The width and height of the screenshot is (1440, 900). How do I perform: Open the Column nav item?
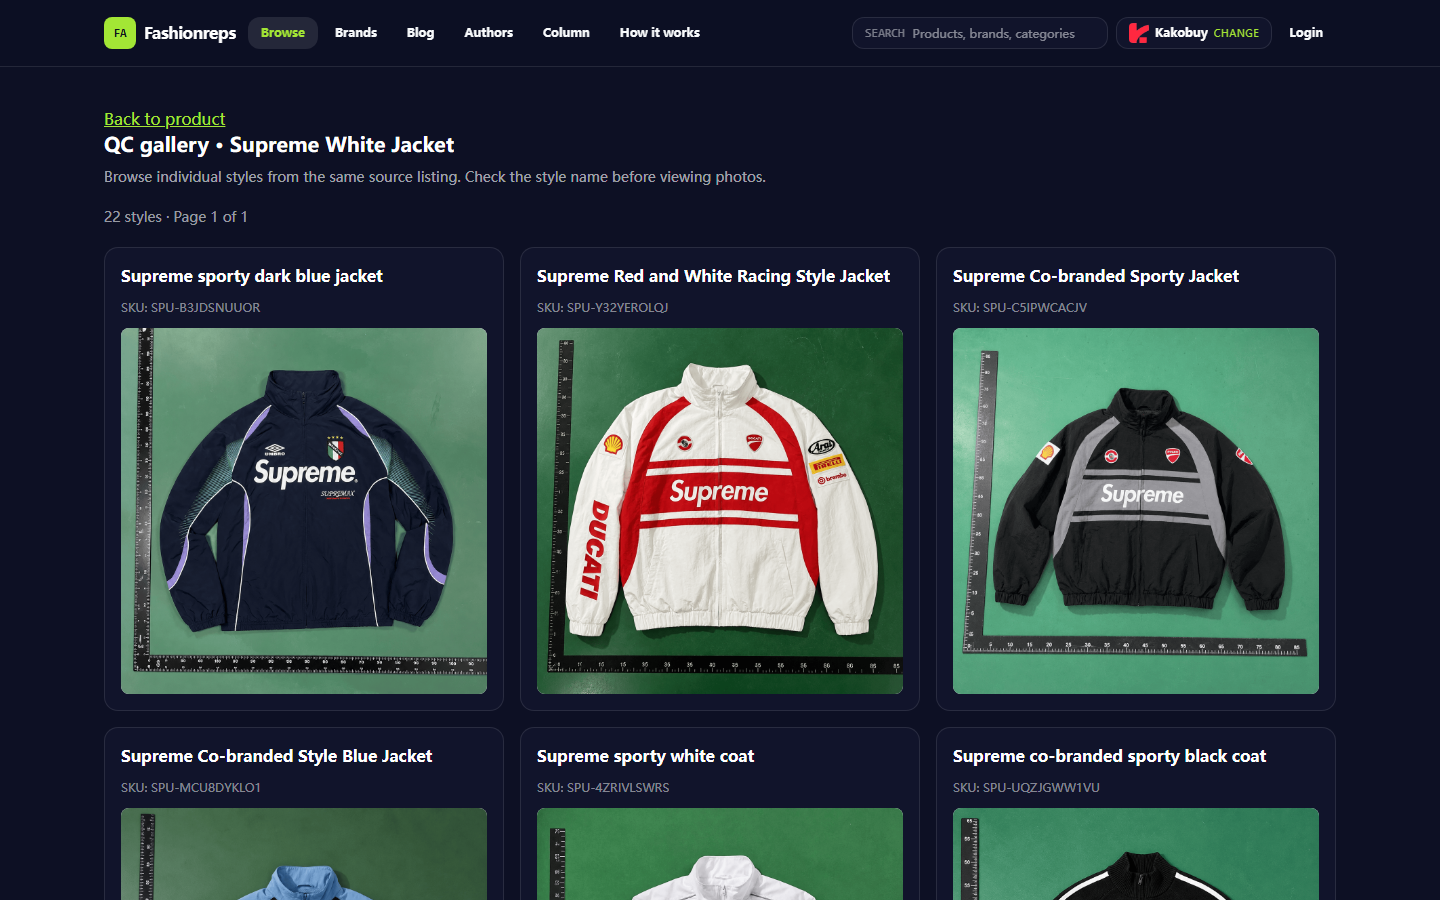click(x=566, y=33)
